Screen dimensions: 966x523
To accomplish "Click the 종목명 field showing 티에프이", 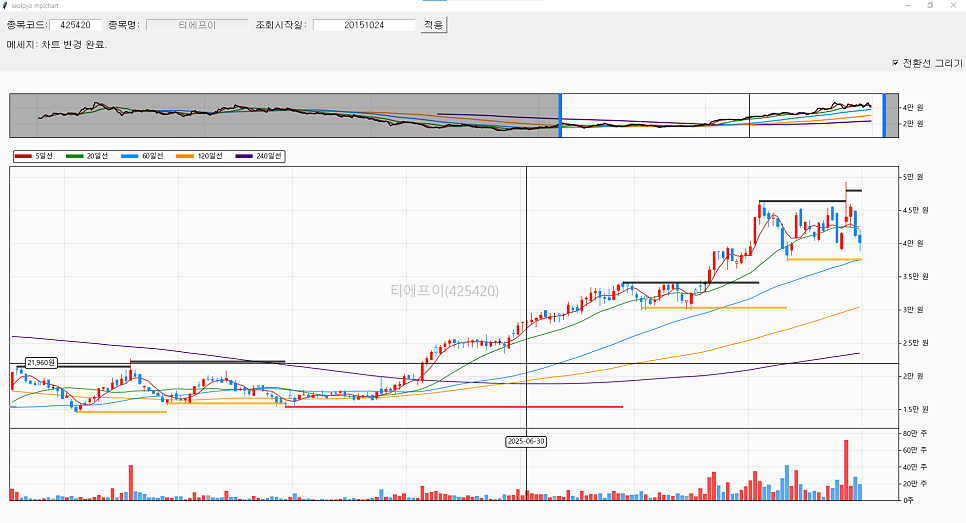I will (x=197, y=25).
